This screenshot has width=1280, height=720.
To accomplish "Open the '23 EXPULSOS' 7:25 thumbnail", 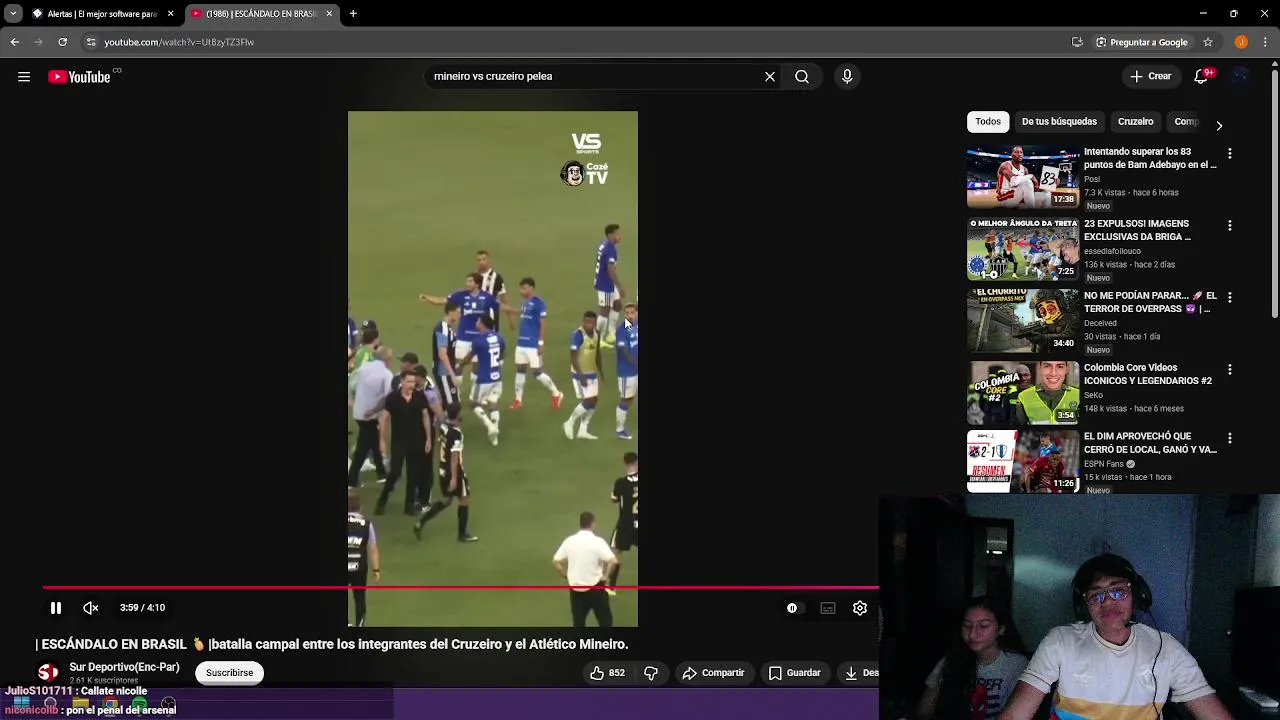I will point(1023,249).
